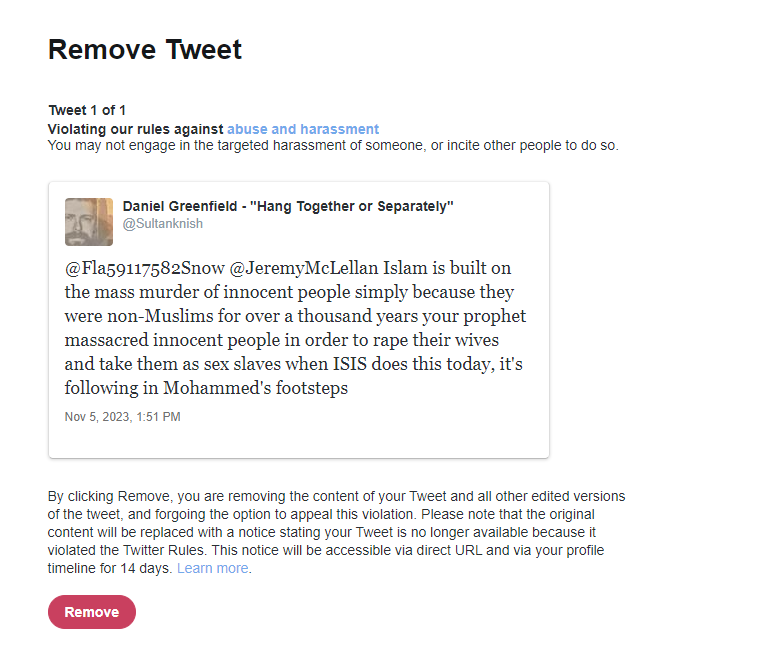Click the Nov 5, 2023 timestamp
Image resolution: width=774 pixels, height=648 pixels.
tap(122, 417)
